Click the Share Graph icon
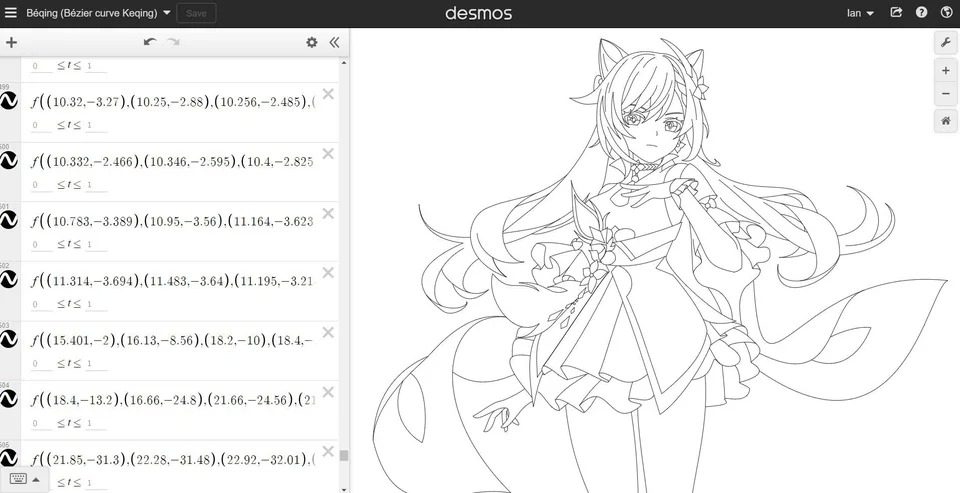The image size is (960, 493). point(896,13)
